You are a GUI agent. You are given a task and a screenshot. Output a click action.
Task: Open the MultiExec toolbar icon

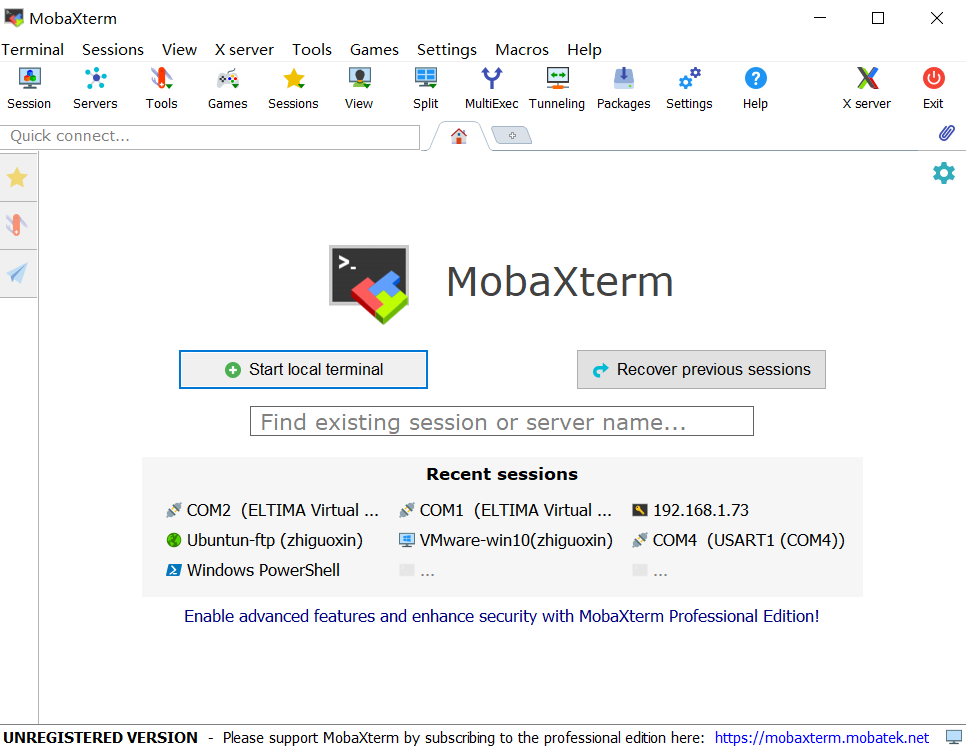[491, 88]
